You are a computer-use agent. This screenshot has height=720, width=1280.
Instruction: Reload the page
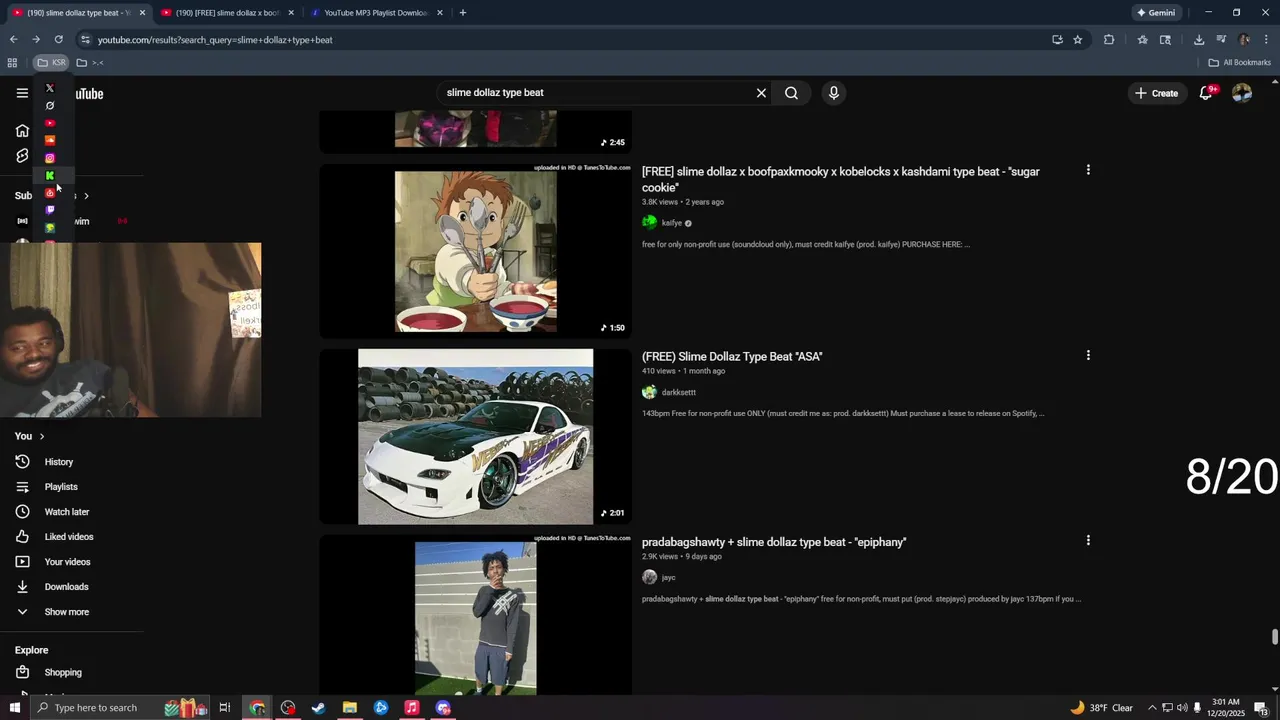coord(58,40)
